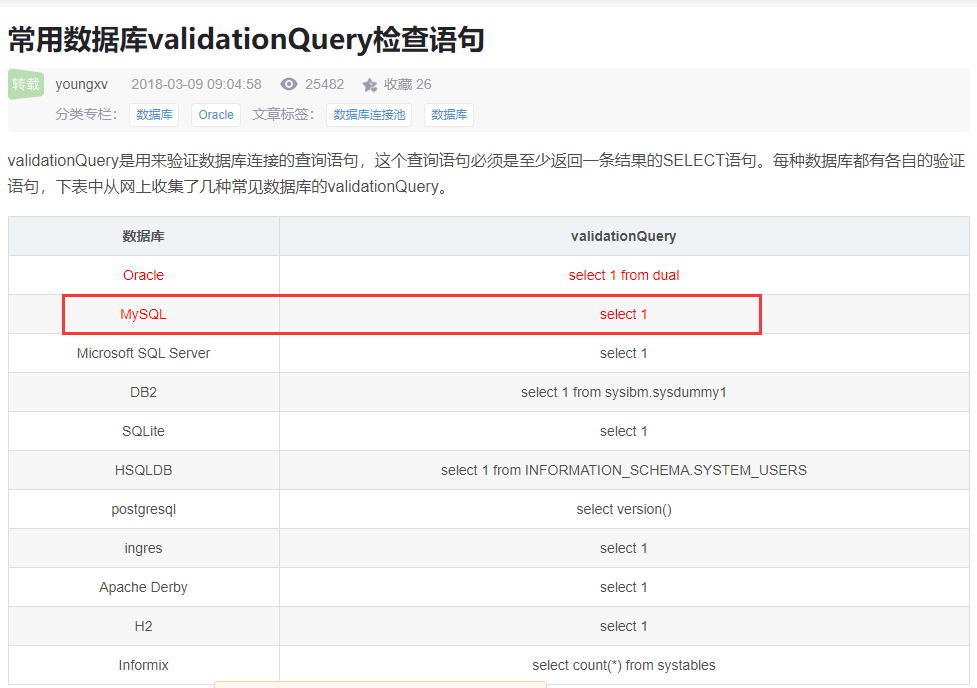977x688 pixels.
Task: Click 'select 1' in Microsoft SQL Server row
Action: [x=624, y=353]
